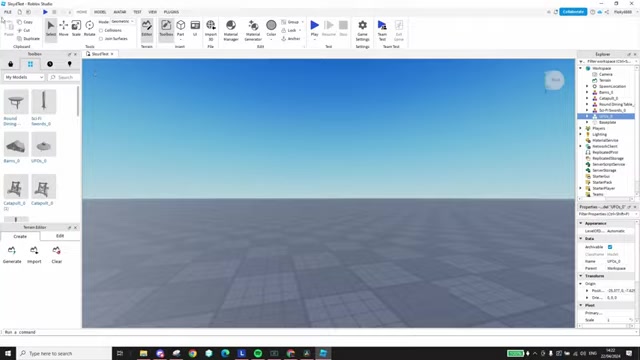
Task: Expand the Lighting node in Explorer
Action: click(x=581, y=134)
